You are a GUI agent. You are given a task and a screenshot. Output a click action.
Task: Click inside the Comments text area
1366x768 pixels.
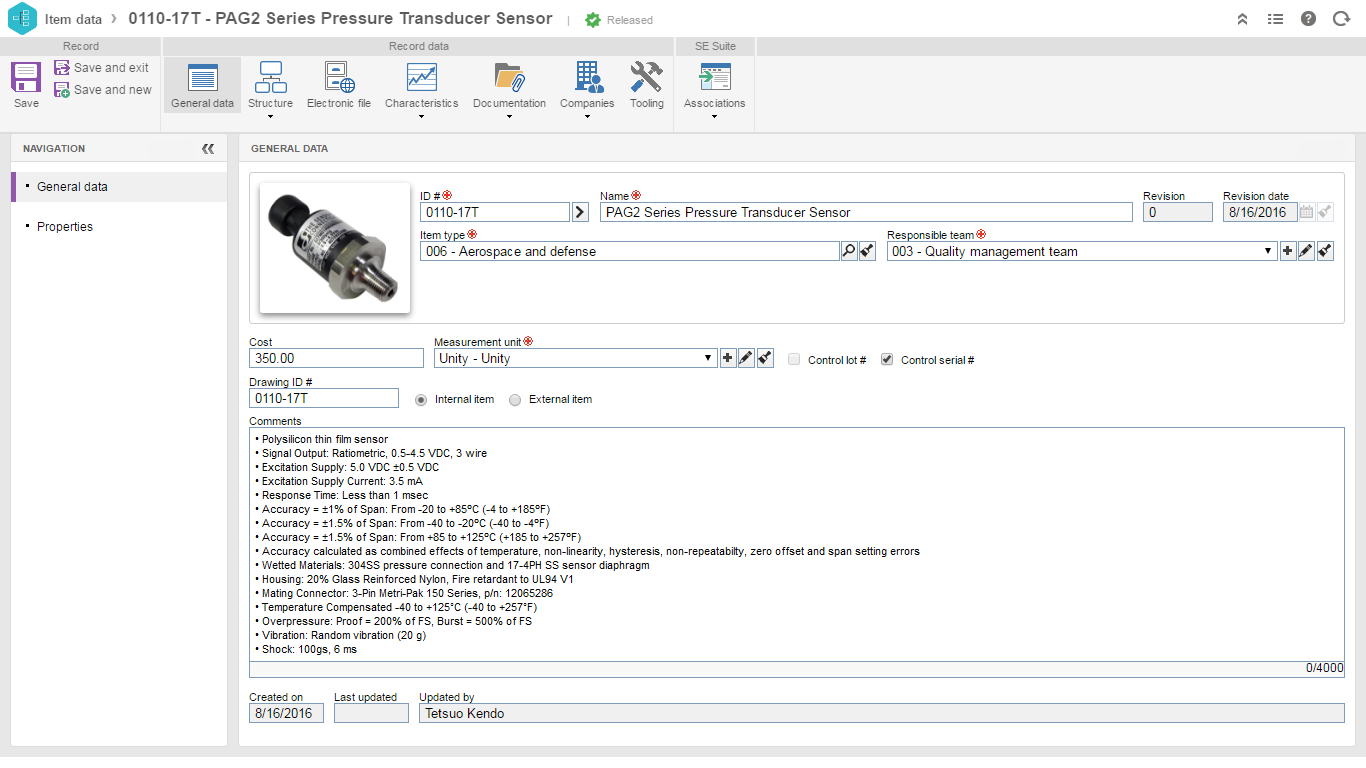click(796, 544)
